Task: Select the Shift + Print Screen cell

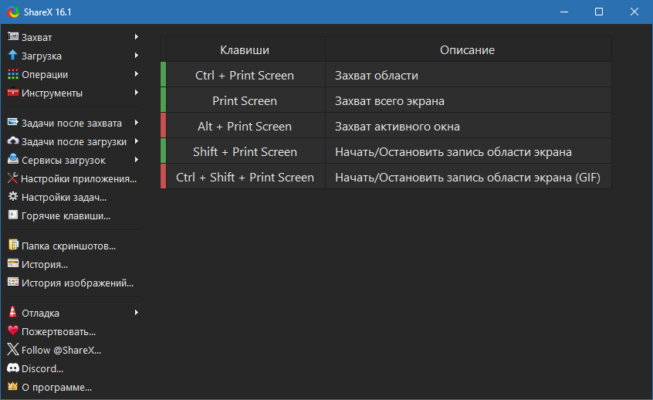Action: point(245,151)
